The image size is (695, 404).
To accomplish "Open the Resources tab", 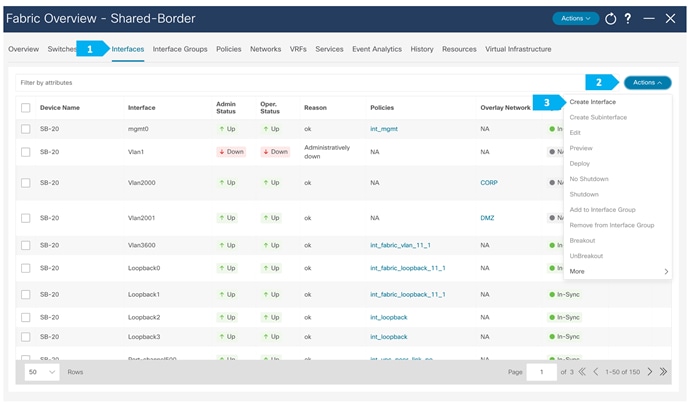I will click(x=459, y=49).
